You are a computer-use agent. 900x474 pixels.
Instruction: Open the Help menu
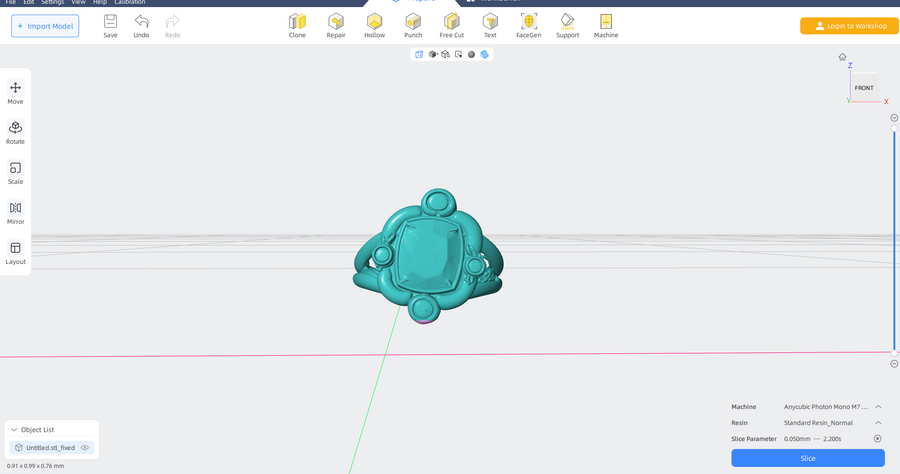pyautogui.click(x=100, y=2)
